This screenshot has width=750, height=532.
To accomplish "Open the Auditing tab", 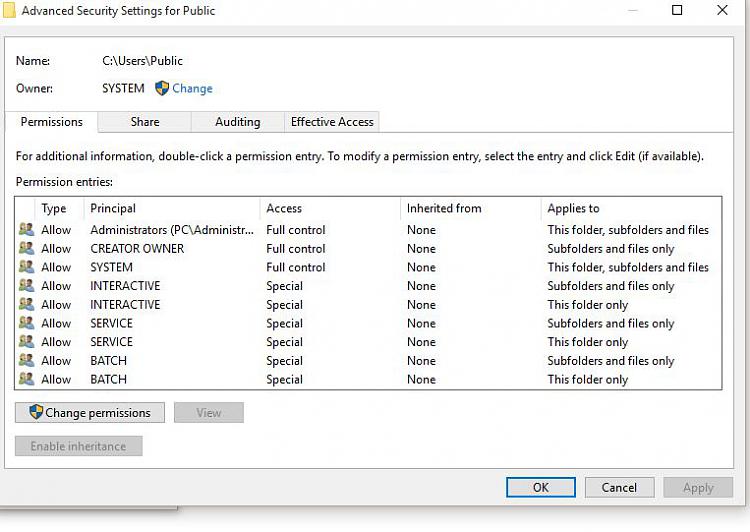I will click(238, 122).
